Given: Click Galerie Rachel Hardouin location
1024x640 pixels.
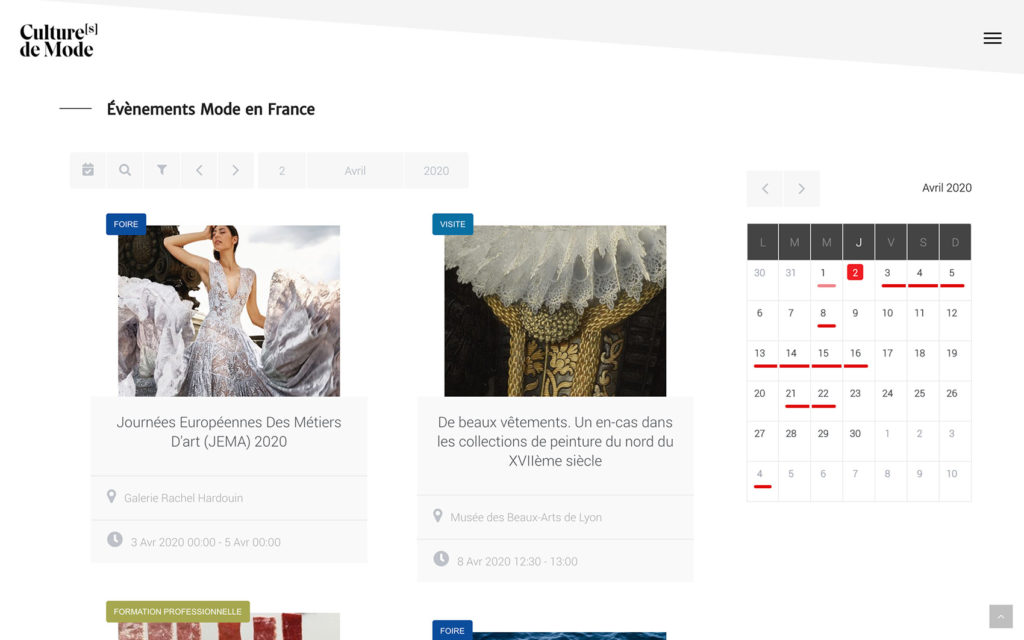Looking at the screenshot, I should tap(184, 498).
